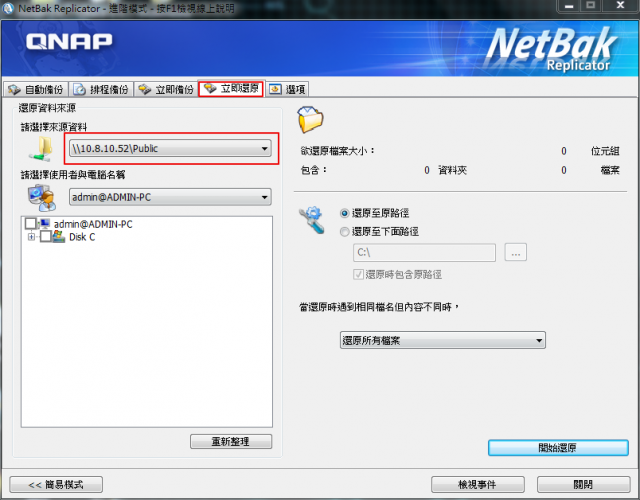Click the Disk C drive icon
Image resolution: width=640 pixels, height=500 pixels.
click(x=59, y=236)
